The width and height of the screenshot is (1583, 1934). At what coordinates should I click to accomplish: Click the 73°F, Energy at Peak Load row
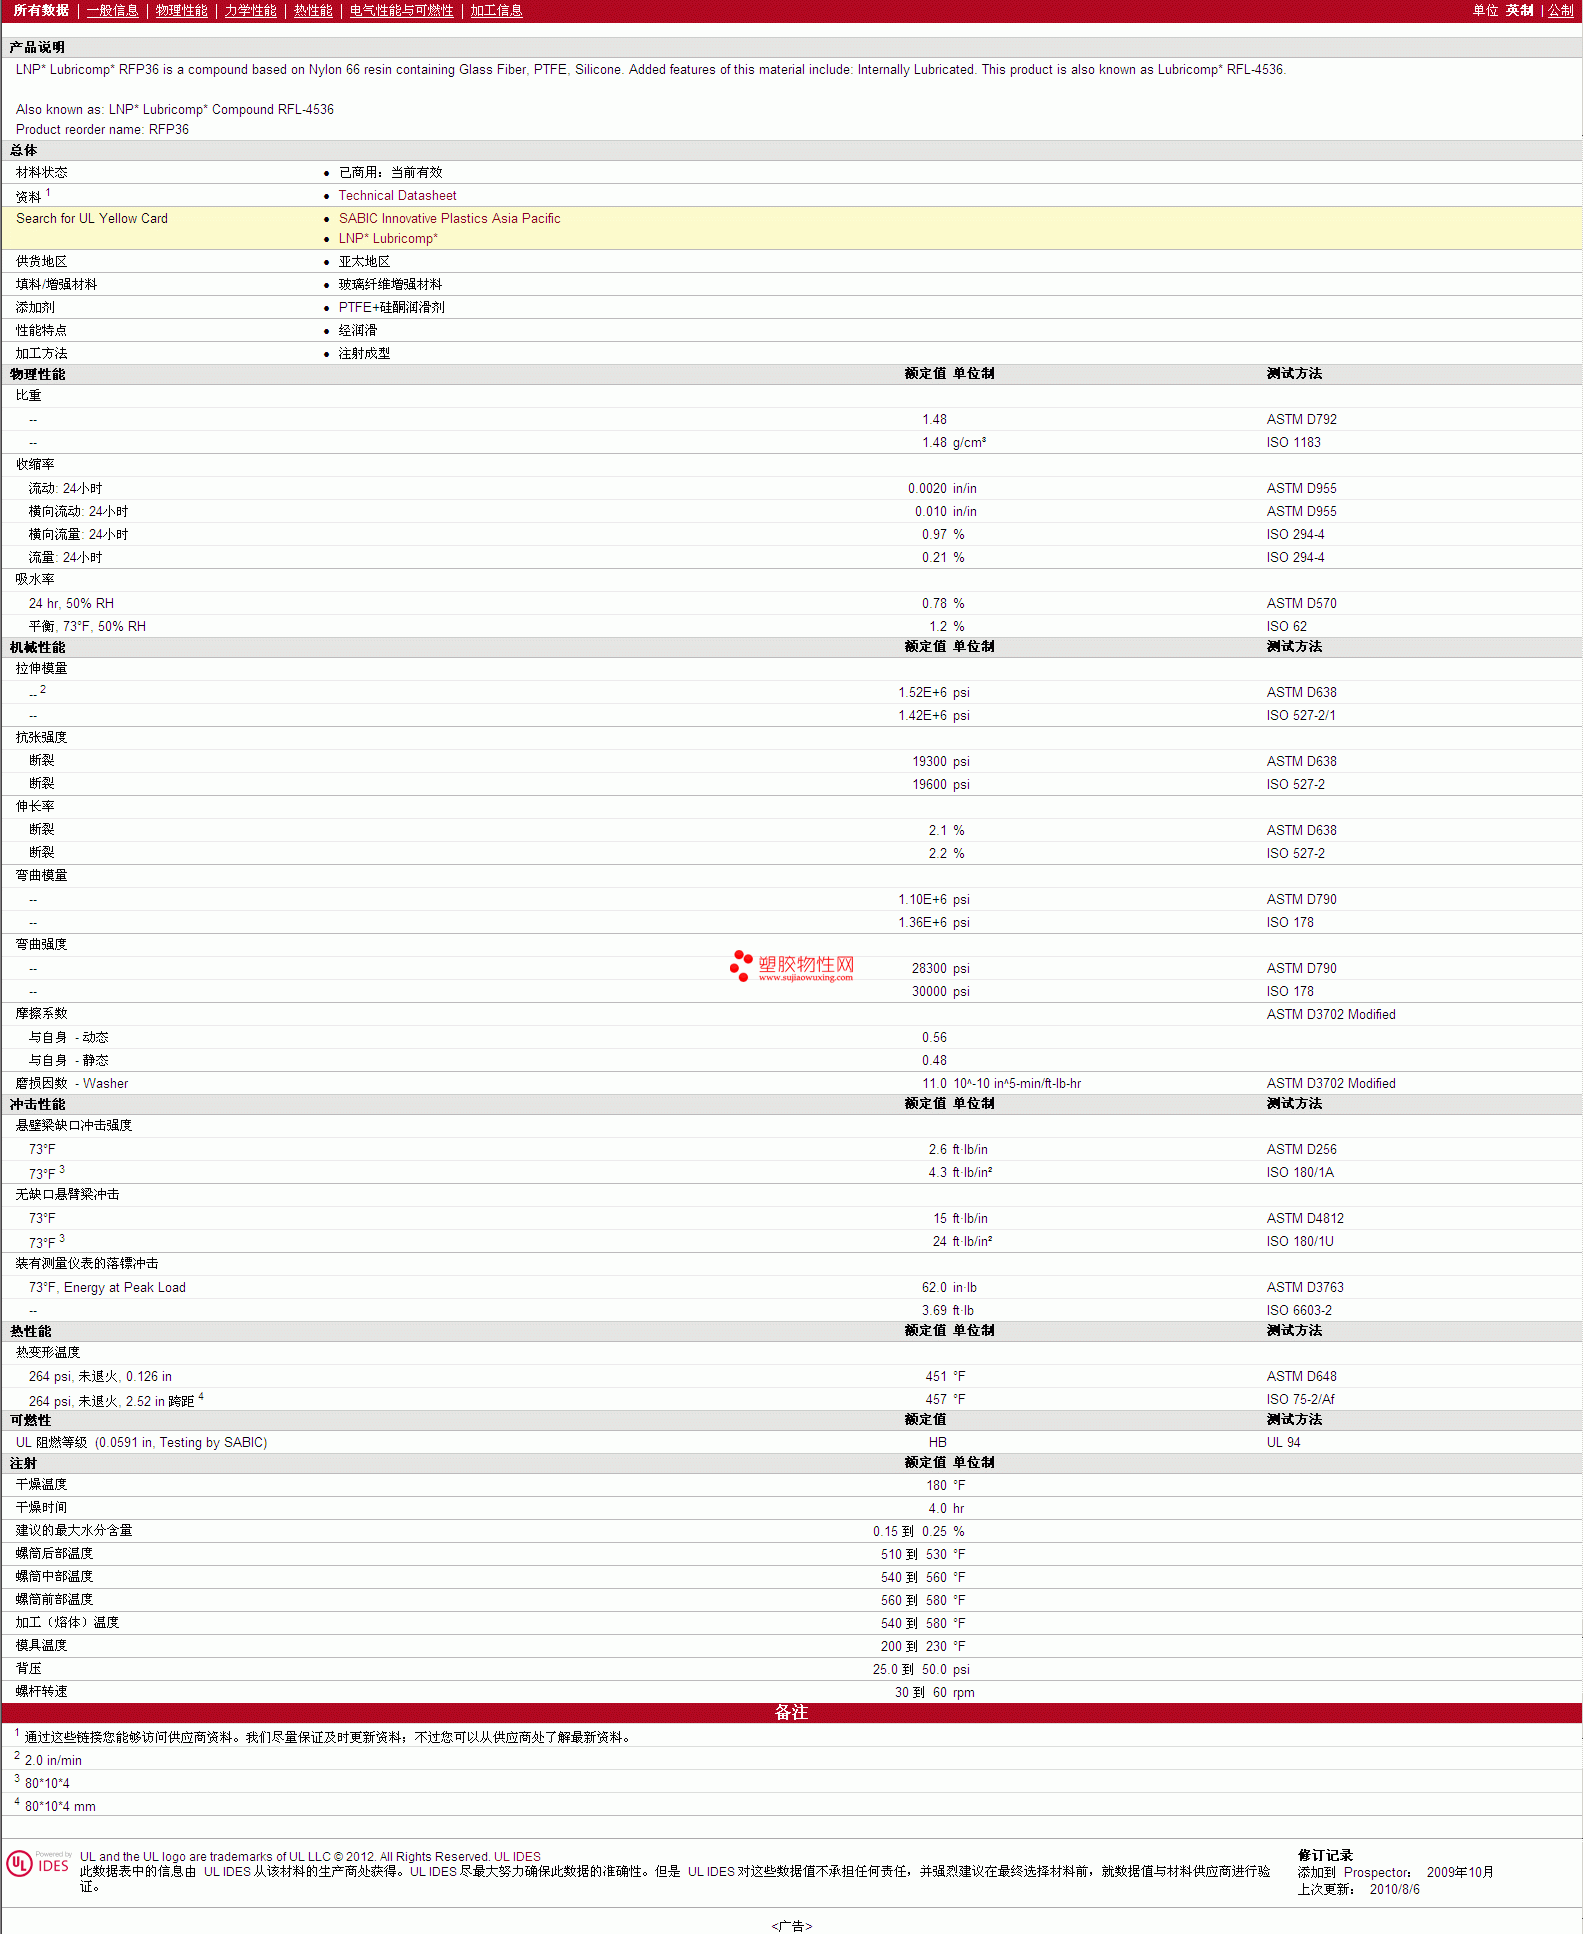click(107, 1288)
